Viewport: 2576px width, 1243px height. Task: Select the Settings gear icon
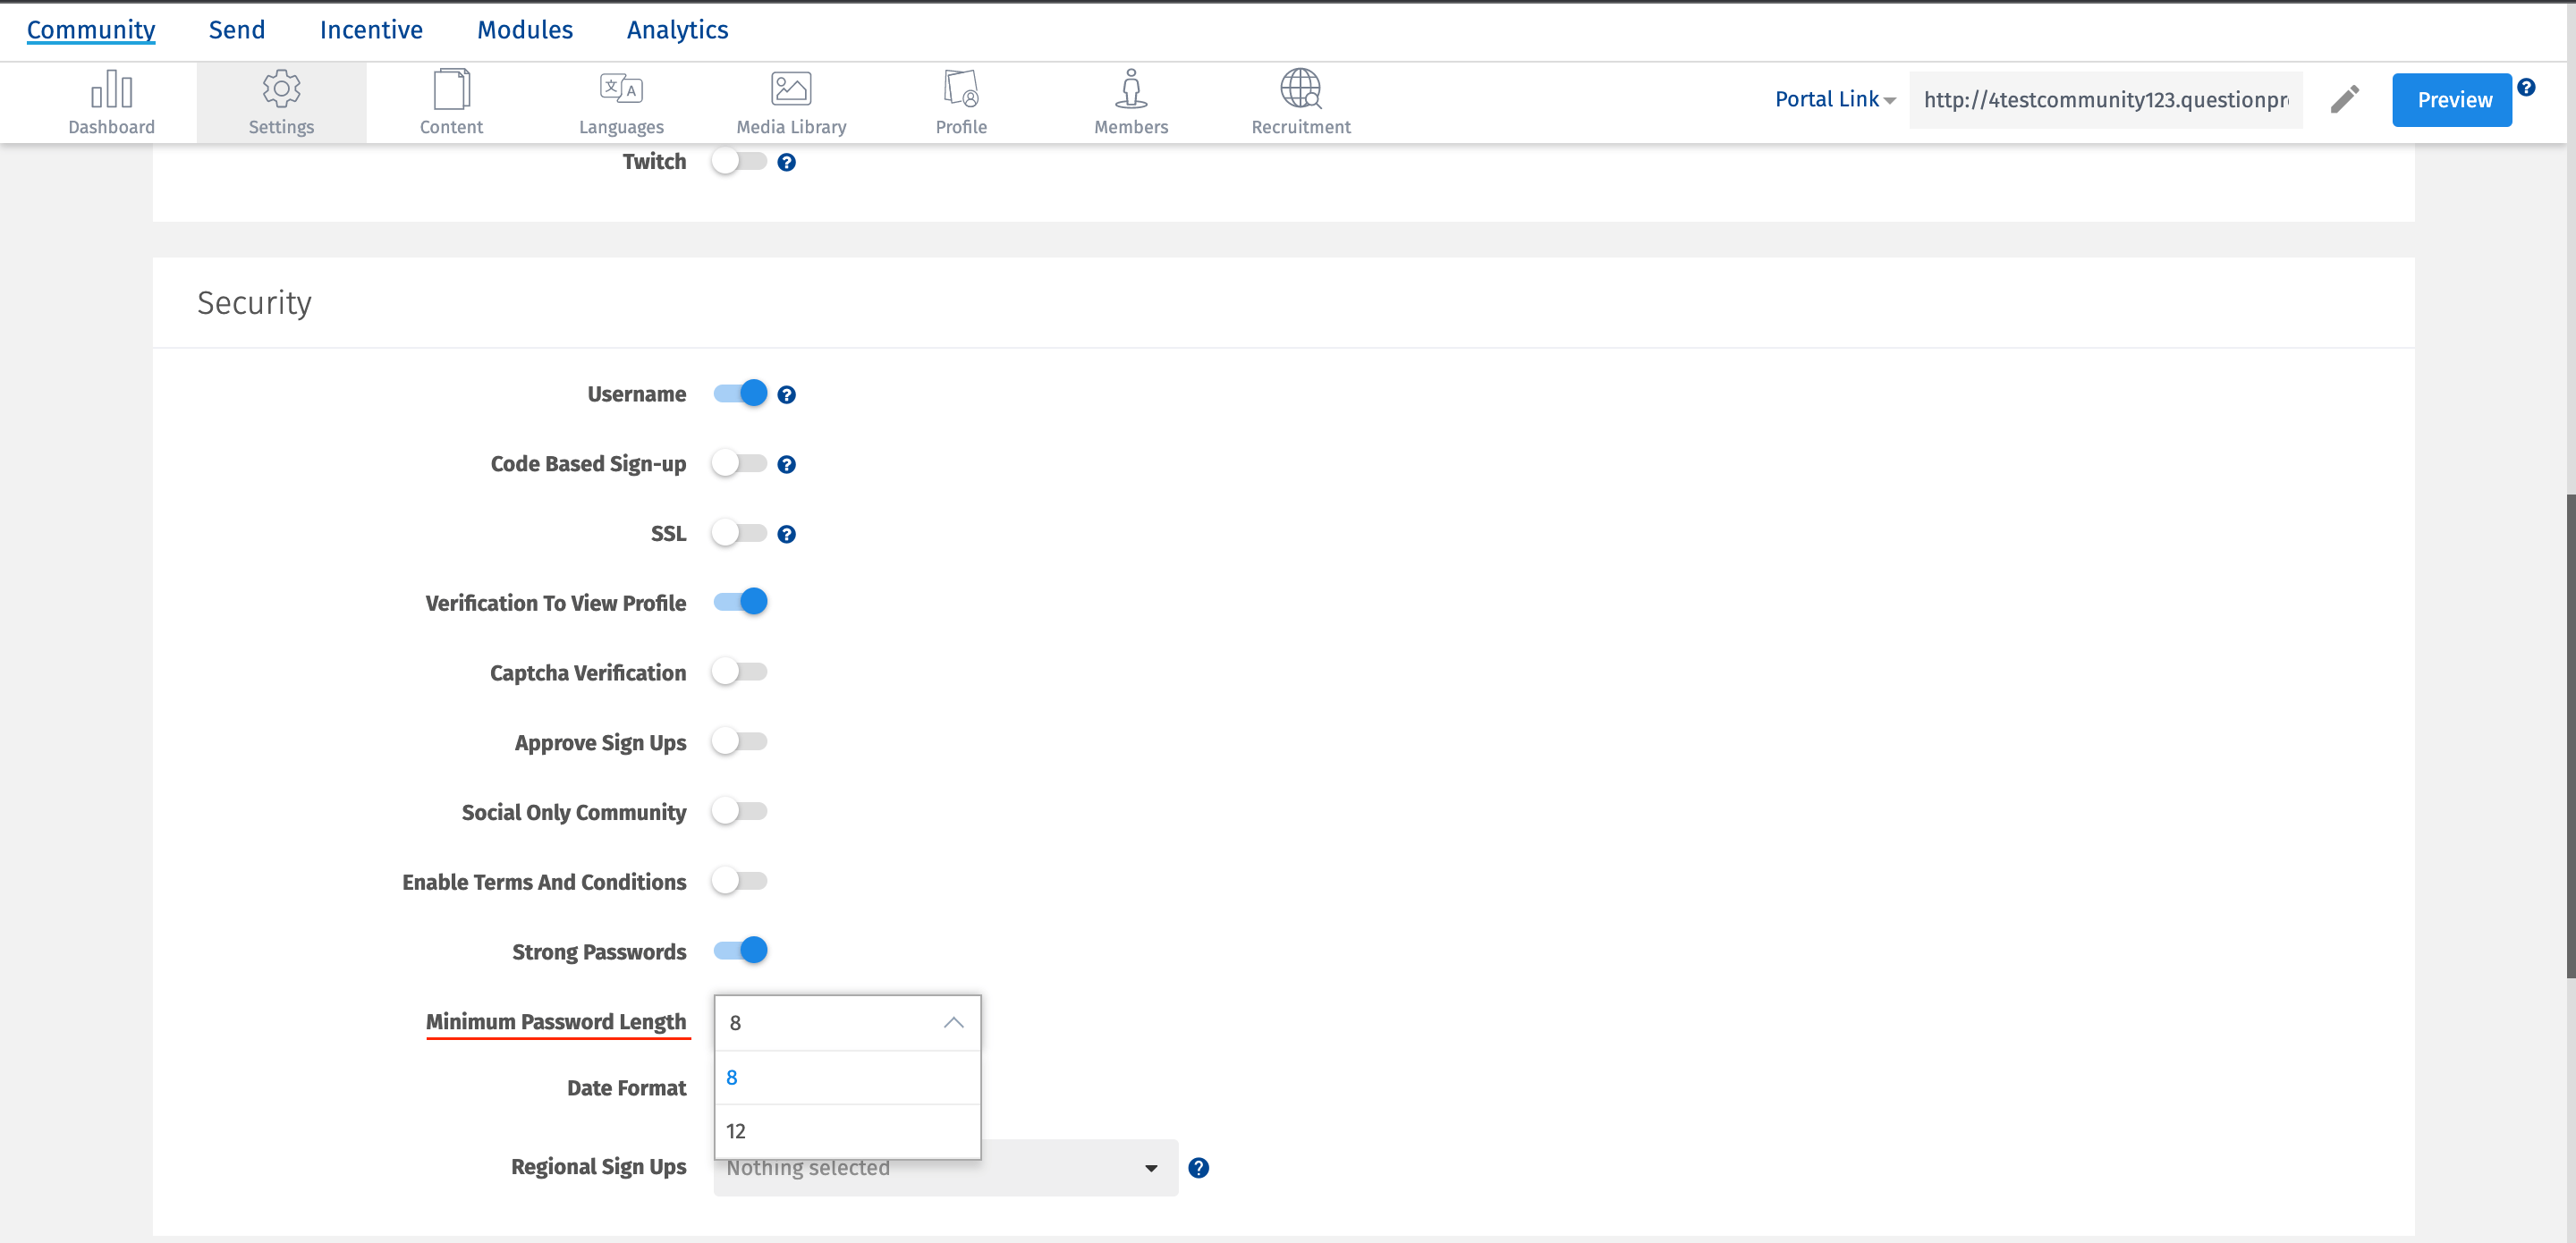point(281,100)
